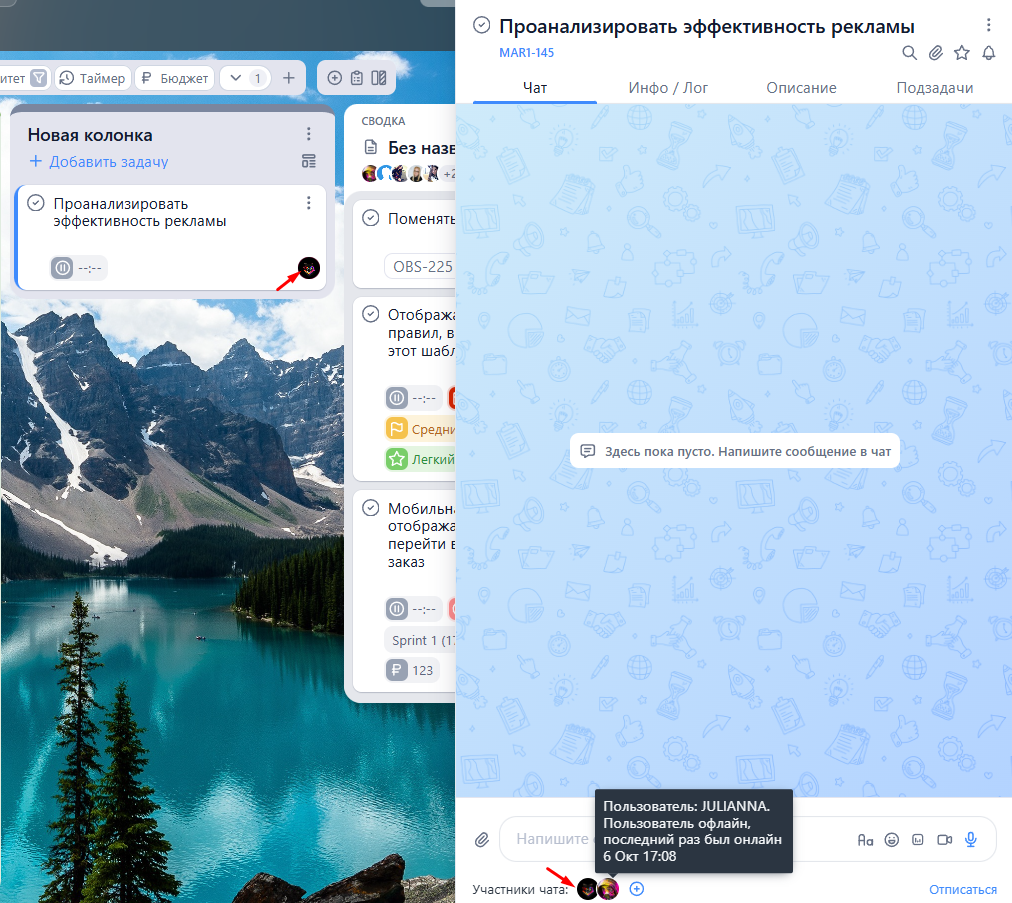Click the layout icon under the Новая колонка menu

click(x=309, y=161)
